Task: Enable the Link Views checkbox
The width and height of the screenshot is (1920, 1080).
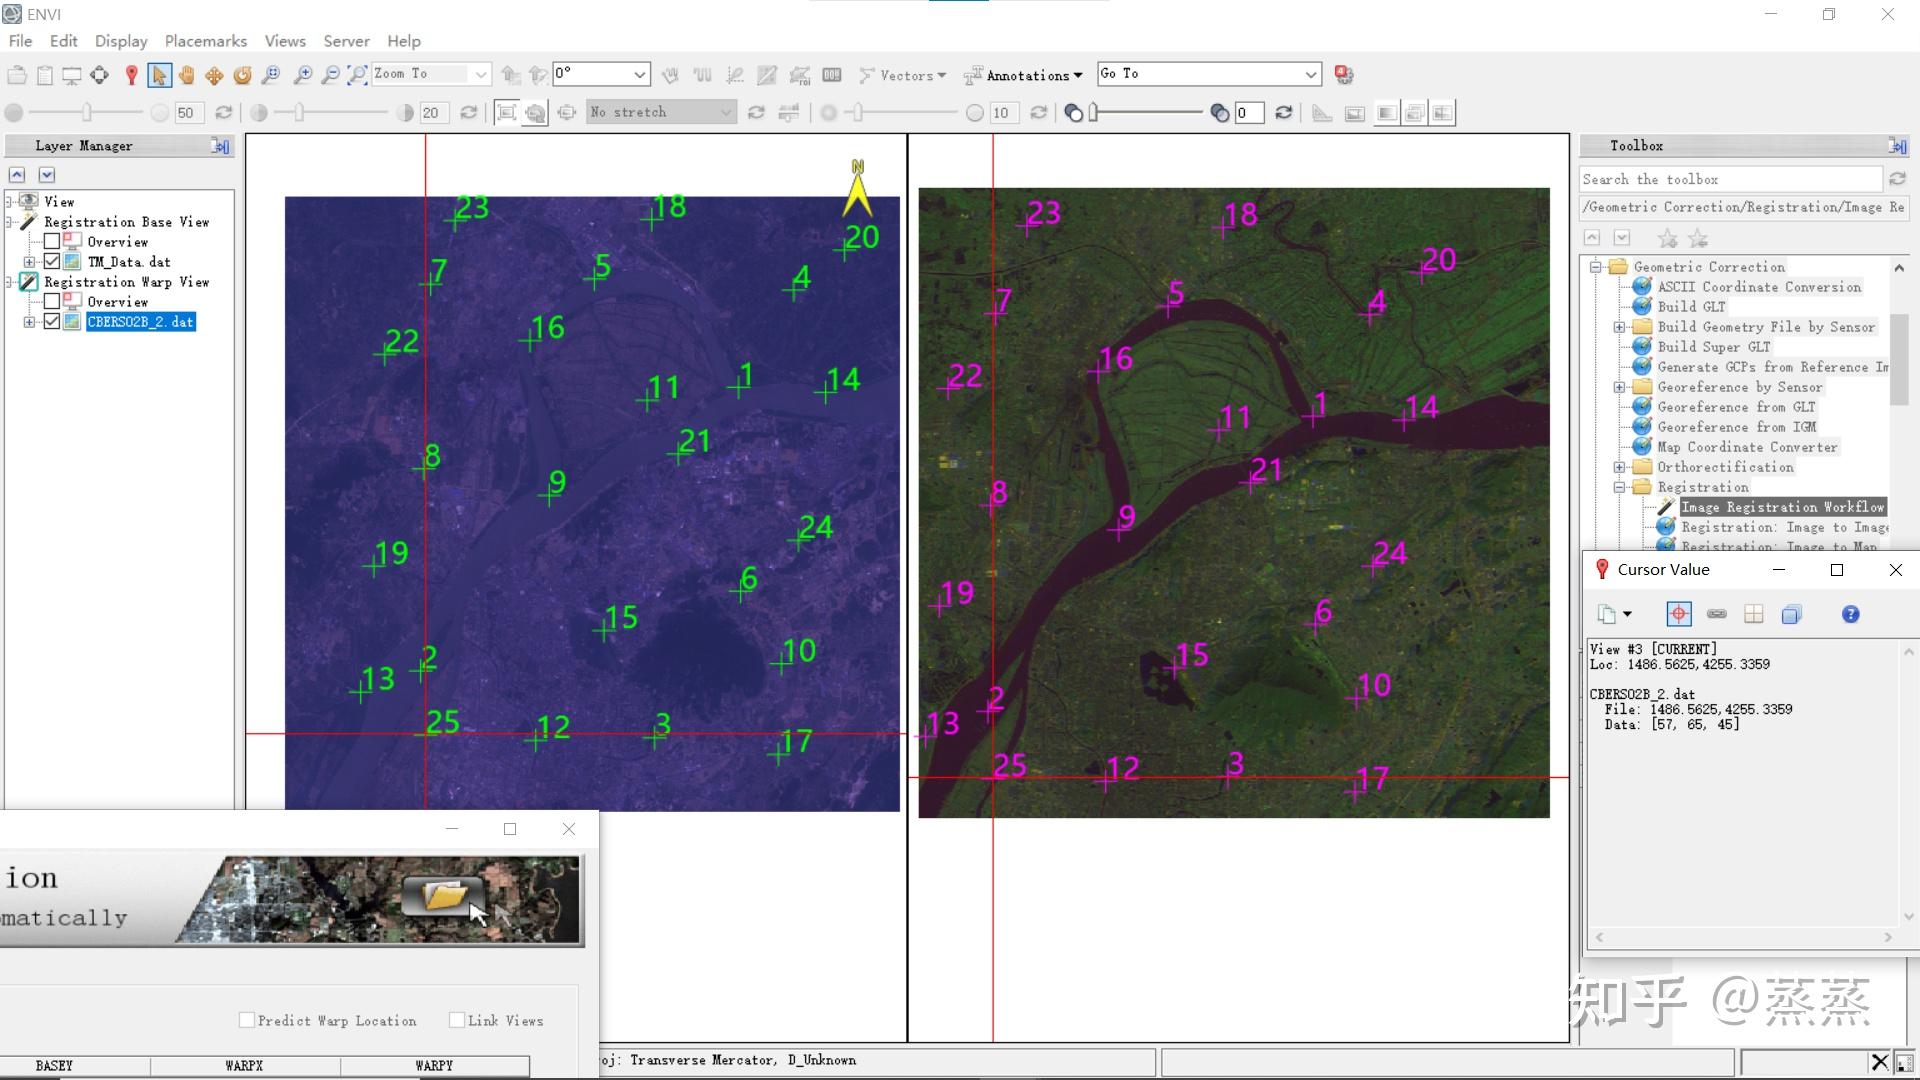Action: click(458, 1019)
